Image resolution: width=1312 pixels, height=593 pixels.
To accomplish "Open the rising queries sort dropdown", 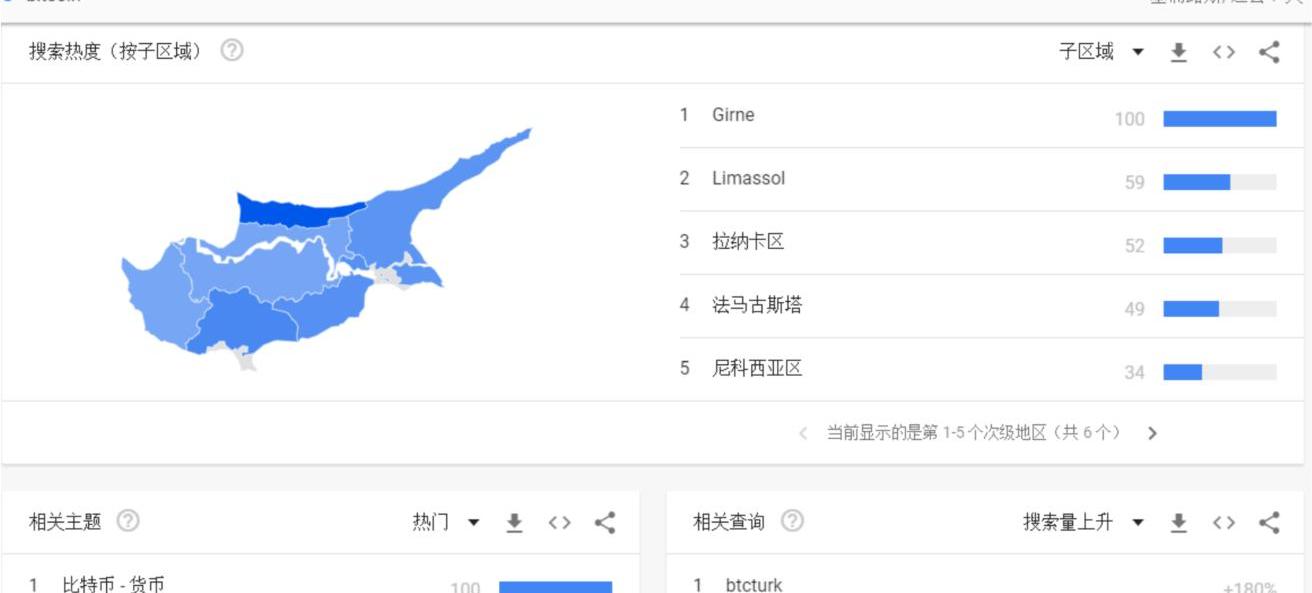I will 1082,522.
